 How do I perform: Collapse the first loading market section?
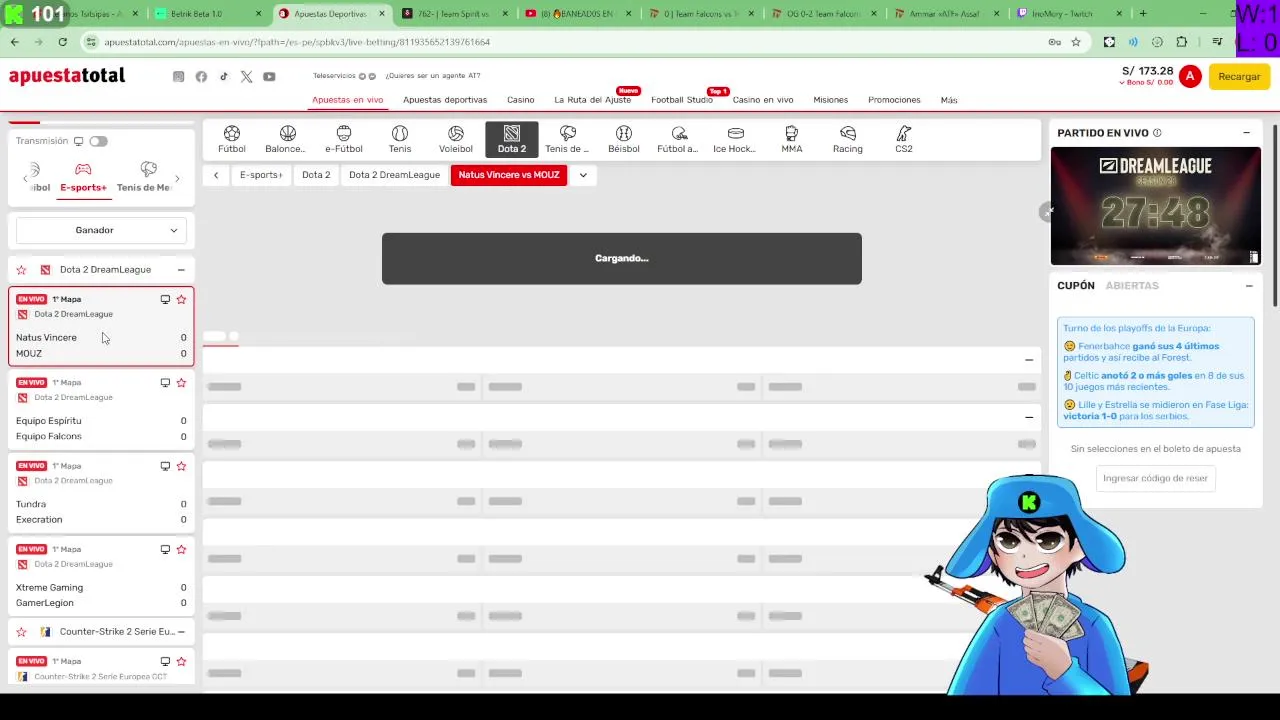click(1029, 360)
